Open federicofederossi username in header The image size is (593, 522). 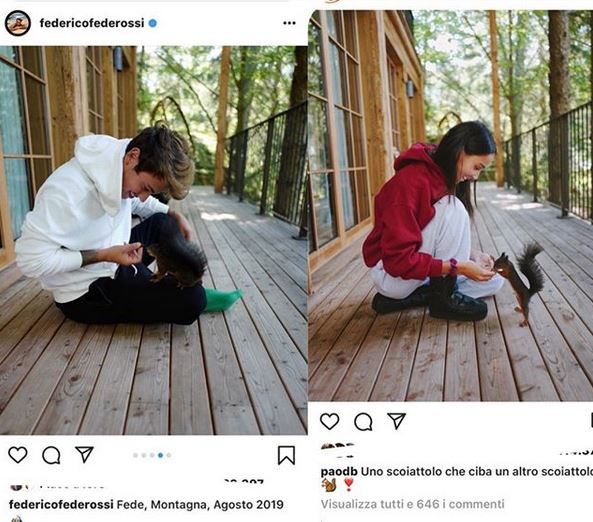coord(92,23)
